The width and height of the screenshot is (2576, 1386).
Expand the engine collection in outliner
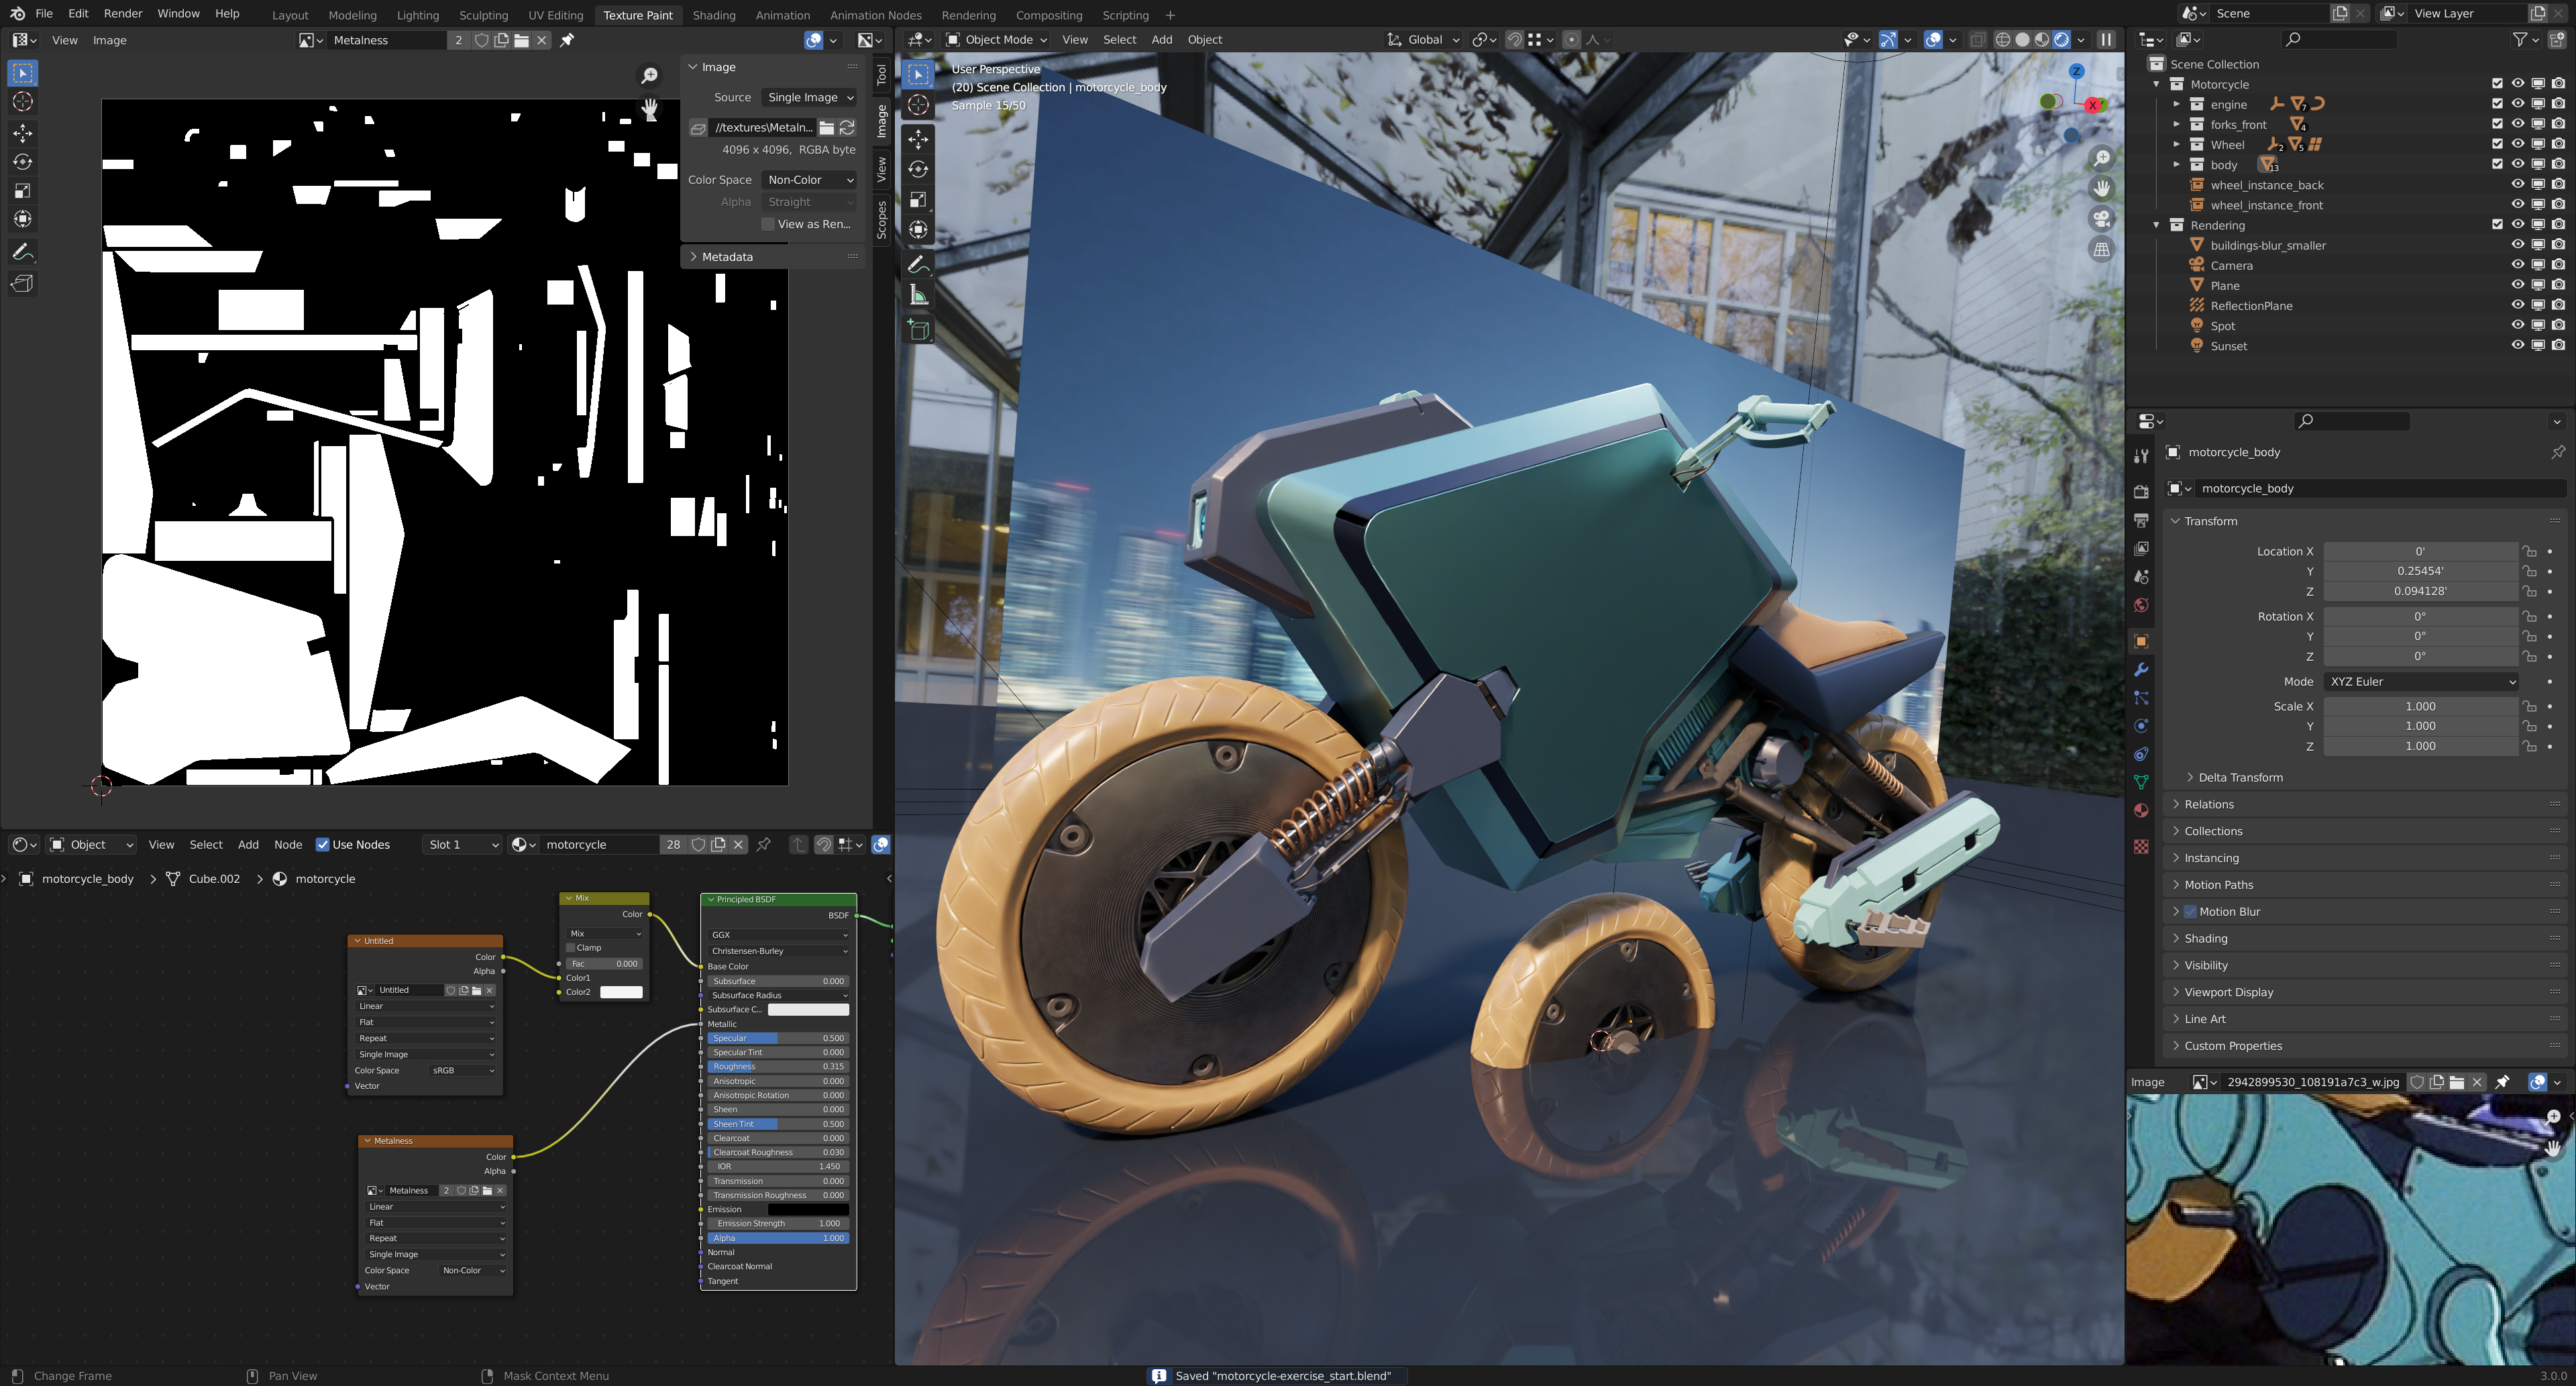[x=2176, y=104]
